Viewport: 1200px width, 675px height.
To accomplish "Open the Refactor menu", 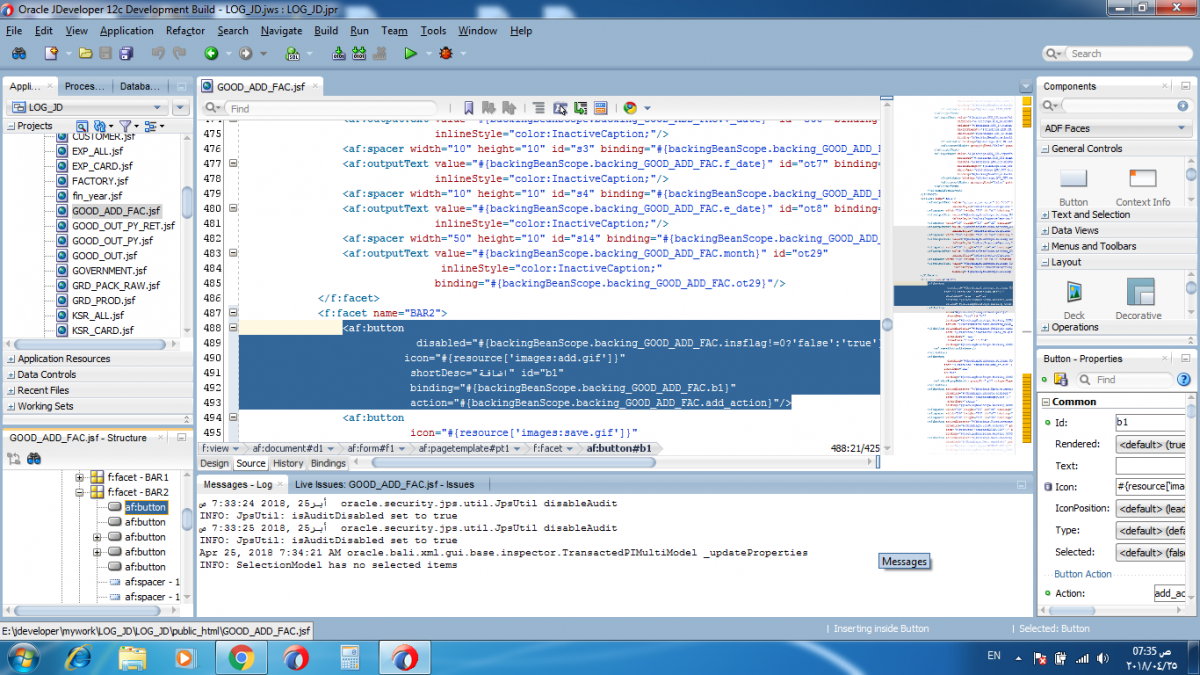I will 185,31.
